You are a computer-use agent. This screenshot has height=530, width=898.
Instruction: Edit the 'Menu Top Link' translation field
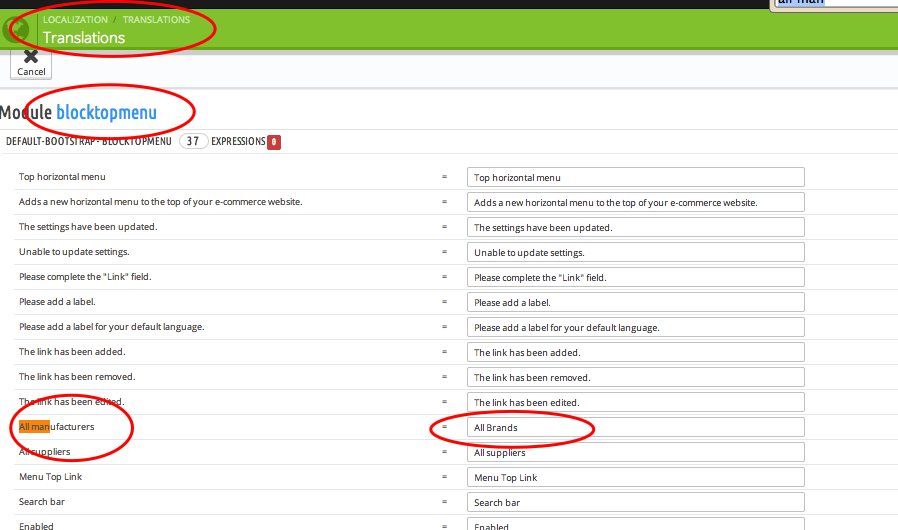(x=636, y=477)
